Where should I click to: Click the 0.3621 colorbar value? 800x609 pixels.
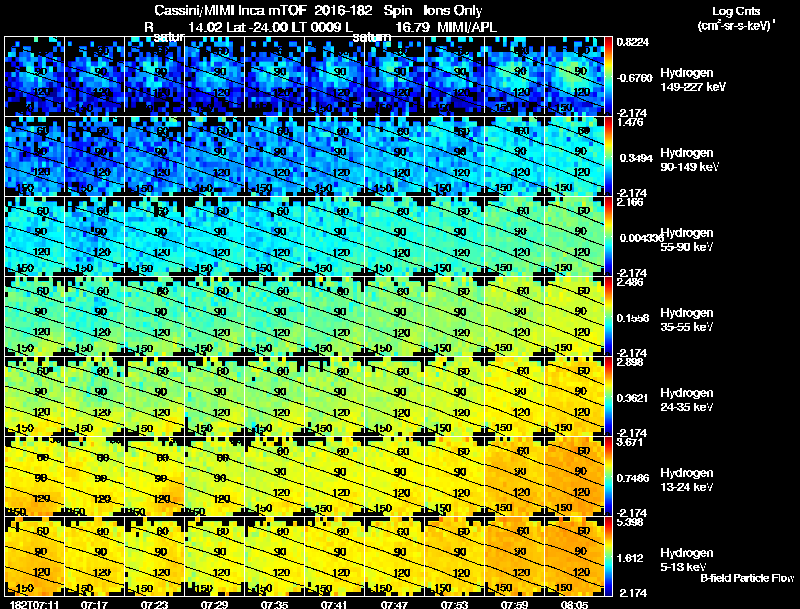[634, 398]
